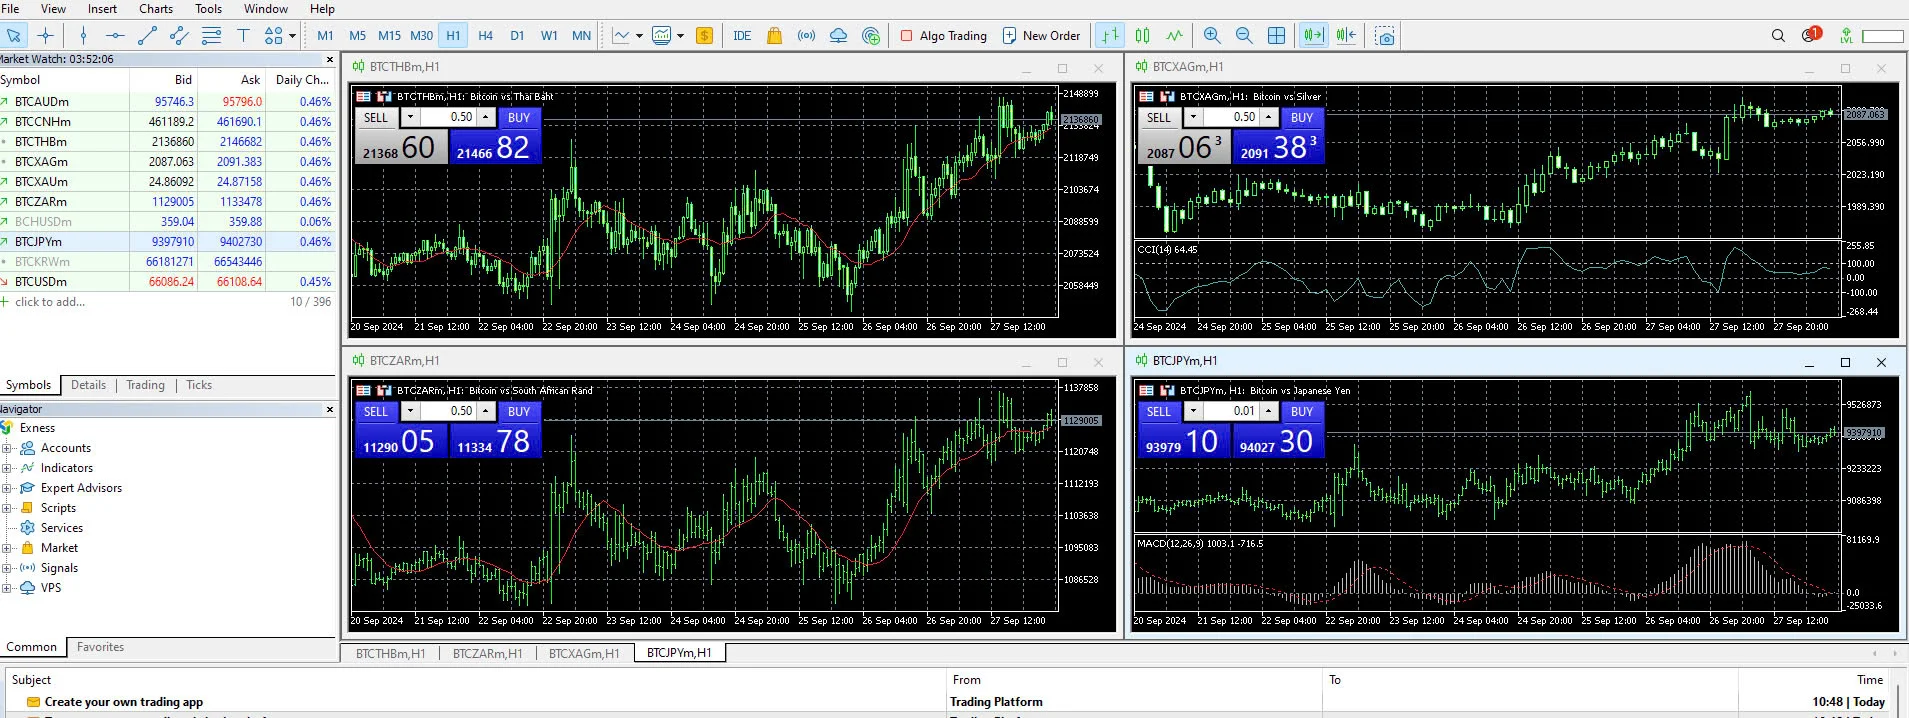This screenshot has height=718, width=1909.
Task: Pick the trendline drawing tool
Action: [x=147, y=35]
